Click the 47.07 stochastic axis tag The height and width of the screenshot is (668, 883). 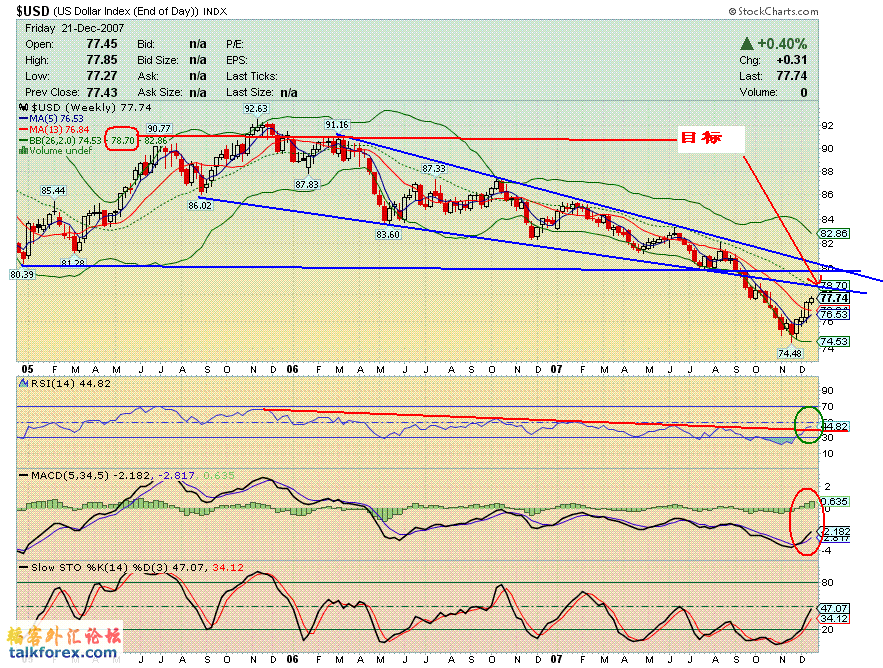[835, 608]
